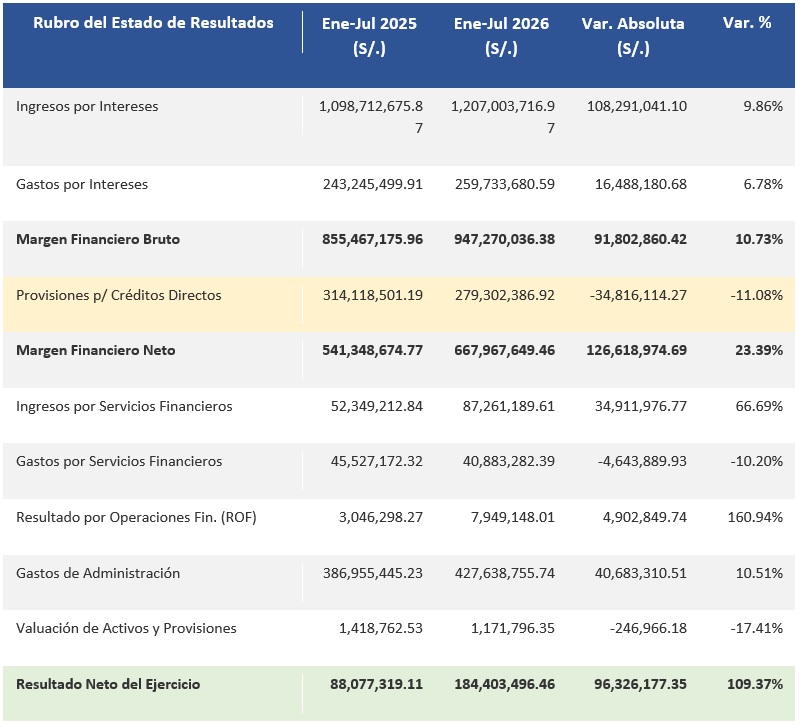Select the 'Ene-Jul 2026 (S/.)' column header
Viewport: 800px width, 727px height.
pyautogui.click(x=501, y=36)
